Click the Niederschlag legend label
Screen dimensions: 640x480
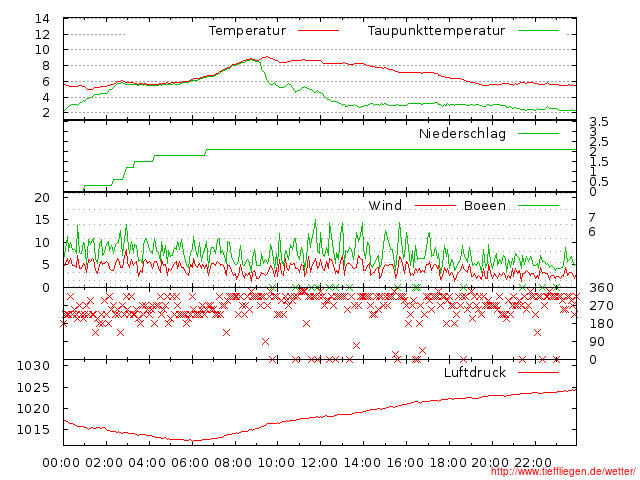[x=462, y=133]
